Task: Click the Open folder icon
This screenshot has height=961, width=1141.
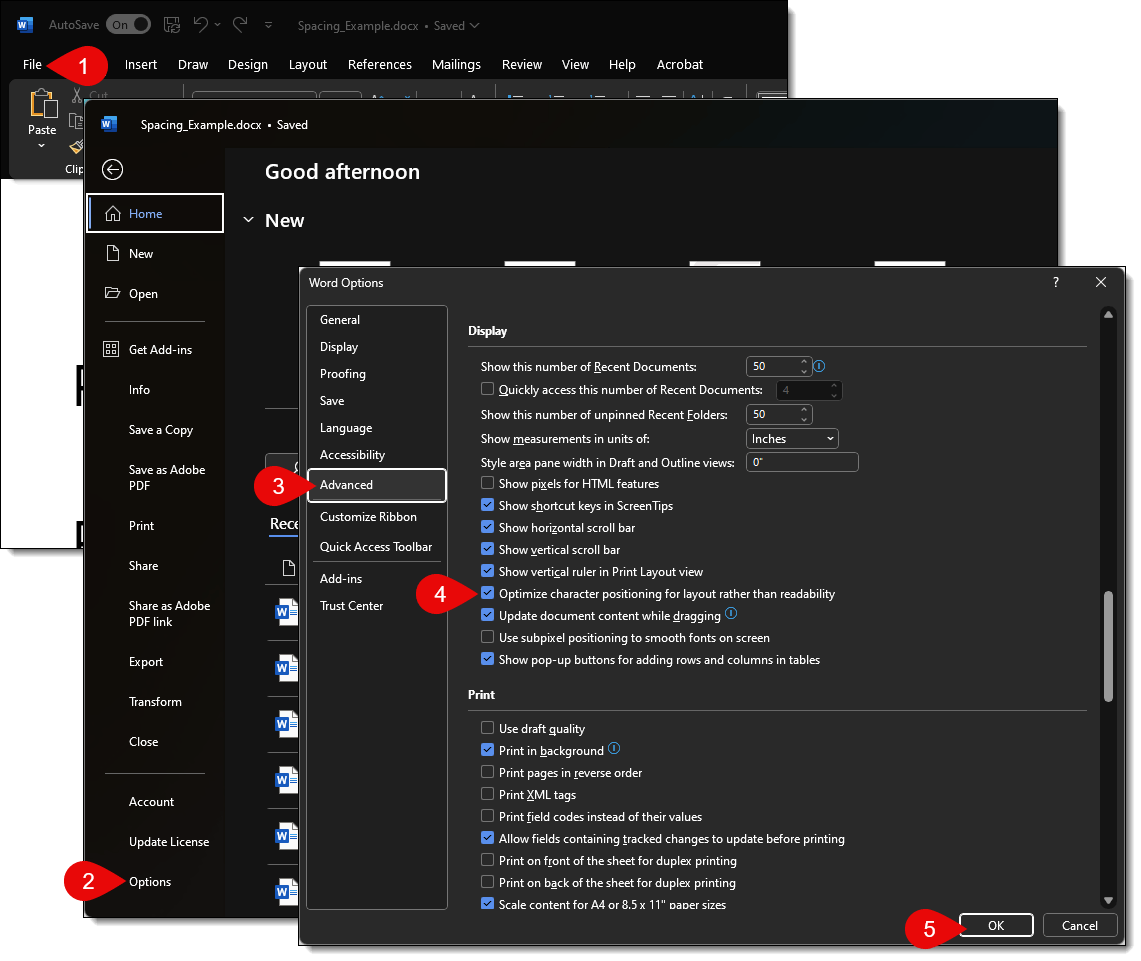Action: pos(112,293)
